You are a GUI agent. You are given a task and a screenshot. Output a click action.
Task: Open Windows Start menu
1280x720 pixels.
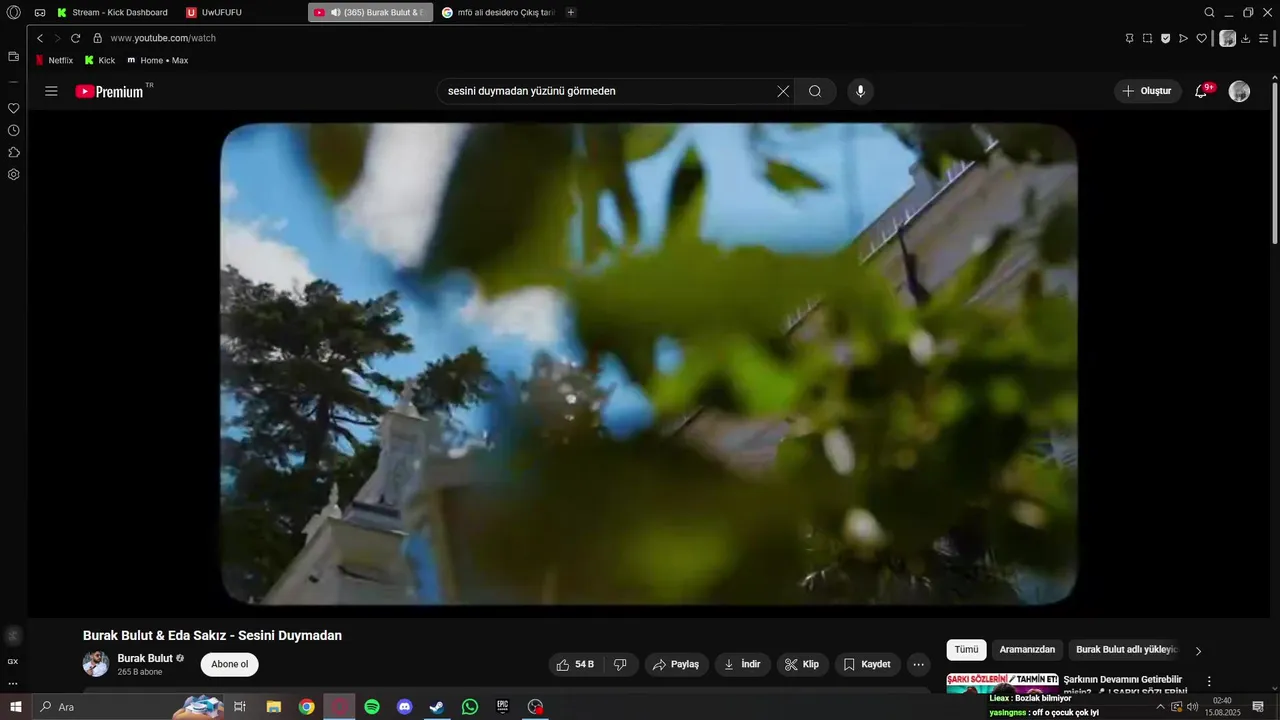tap(15, 707)
